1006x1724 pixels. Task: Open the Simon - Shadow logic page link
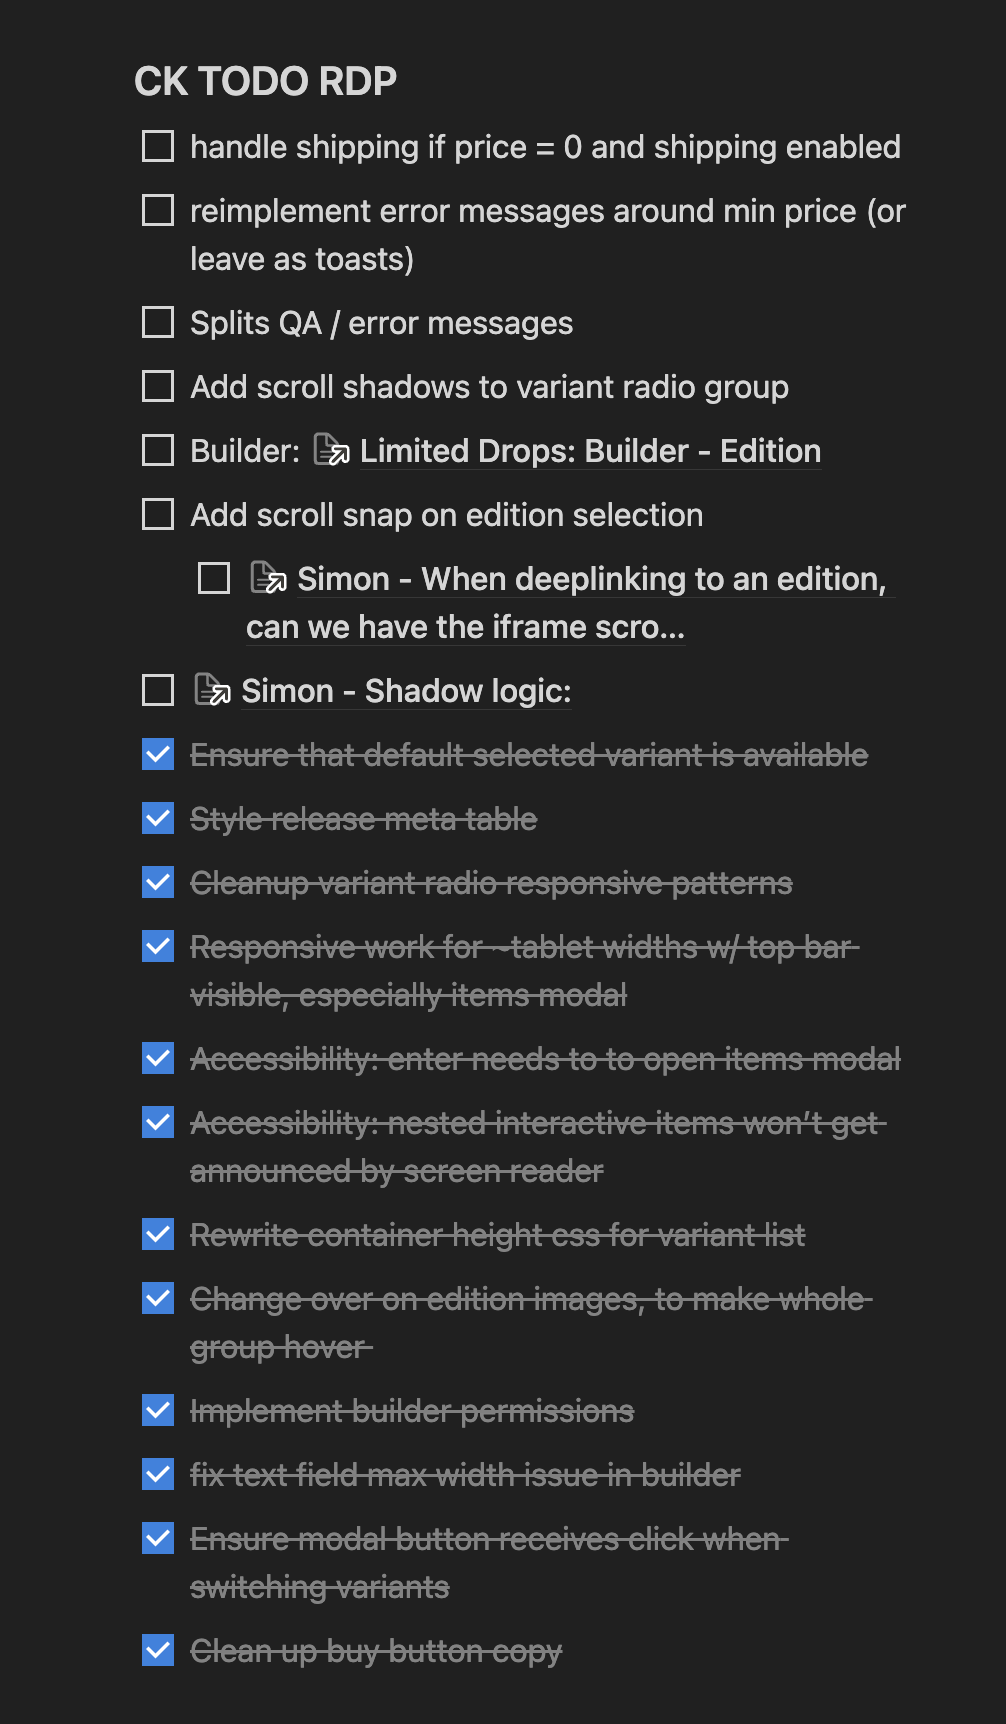click(x=406, y=691)
